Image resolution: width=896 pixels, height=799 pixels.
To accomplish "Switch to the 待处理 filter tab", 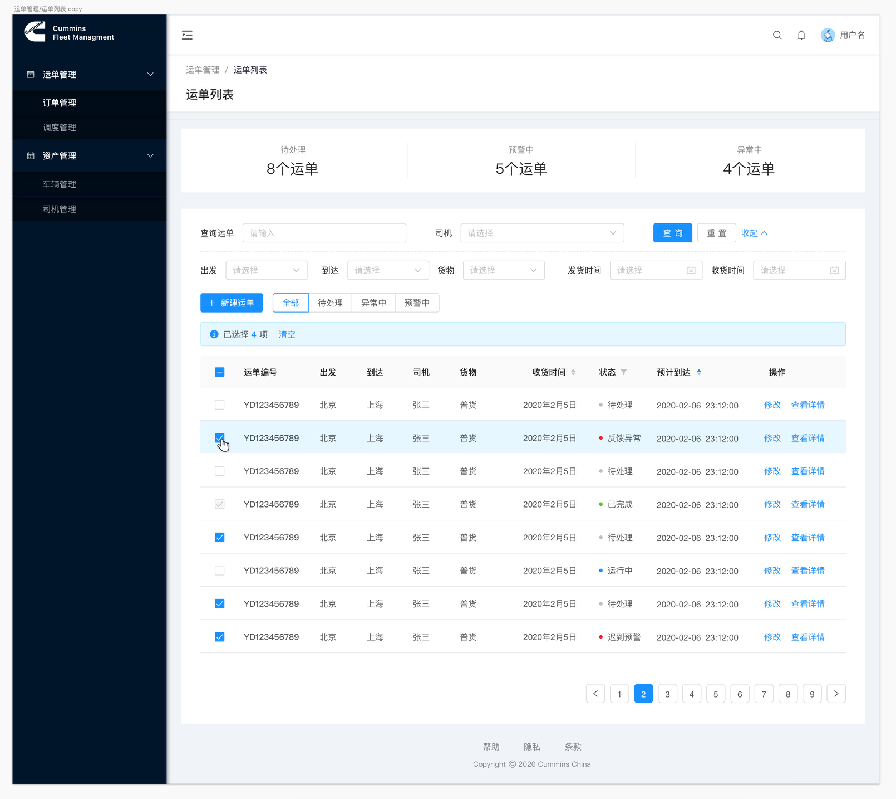I will [330, 302].
